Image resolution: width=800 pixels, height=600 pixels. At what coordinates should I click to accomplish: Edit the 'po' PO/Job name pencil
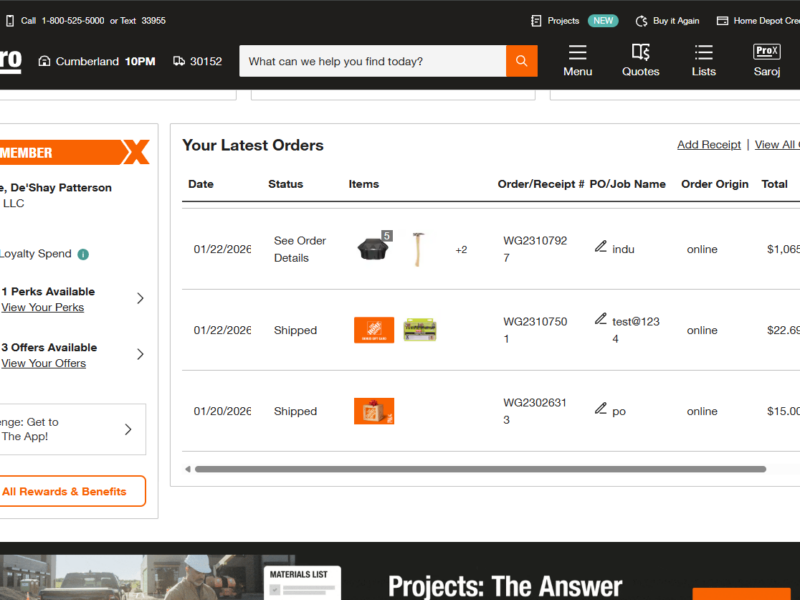pos(601,408)
